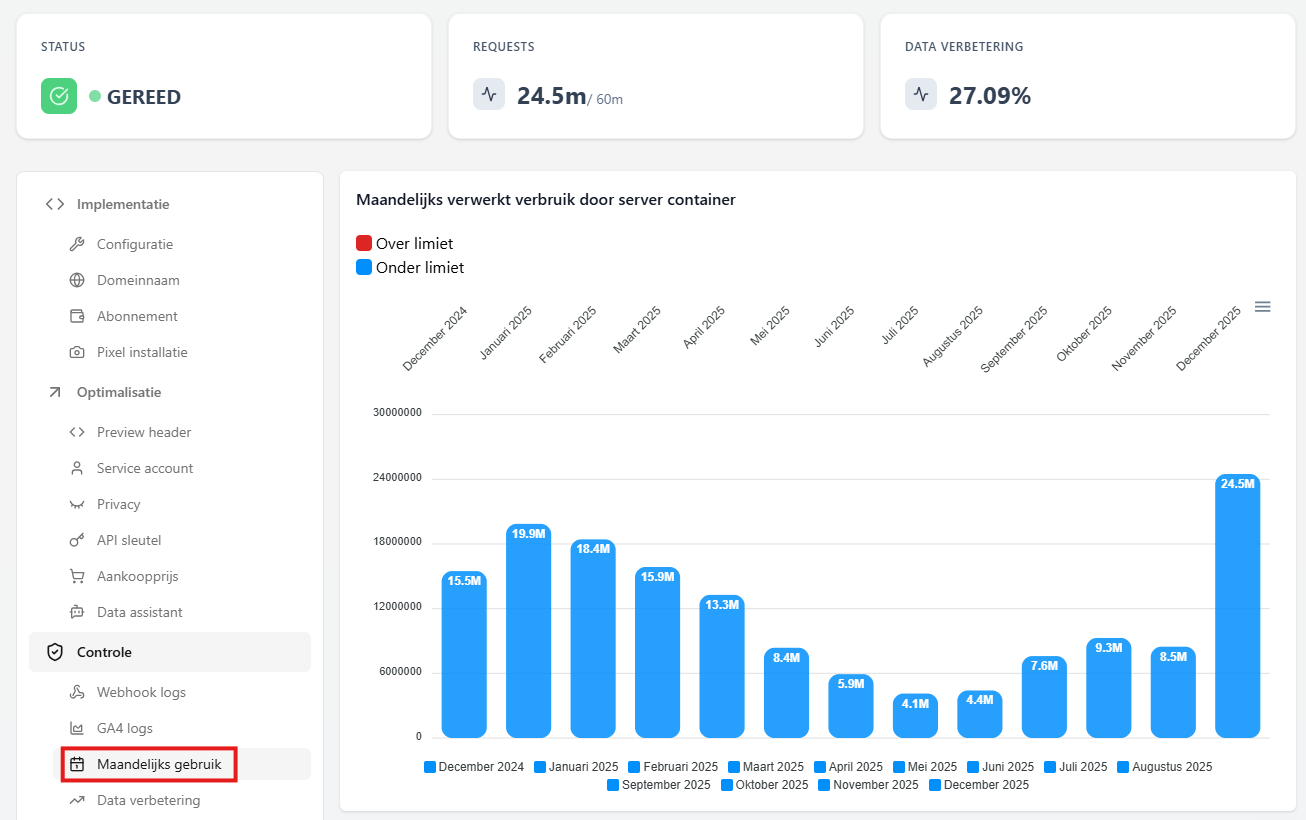Viewport: 1306px width, 820px height.
Task: Open the Privacy settings page
Action: pos(118,504)
